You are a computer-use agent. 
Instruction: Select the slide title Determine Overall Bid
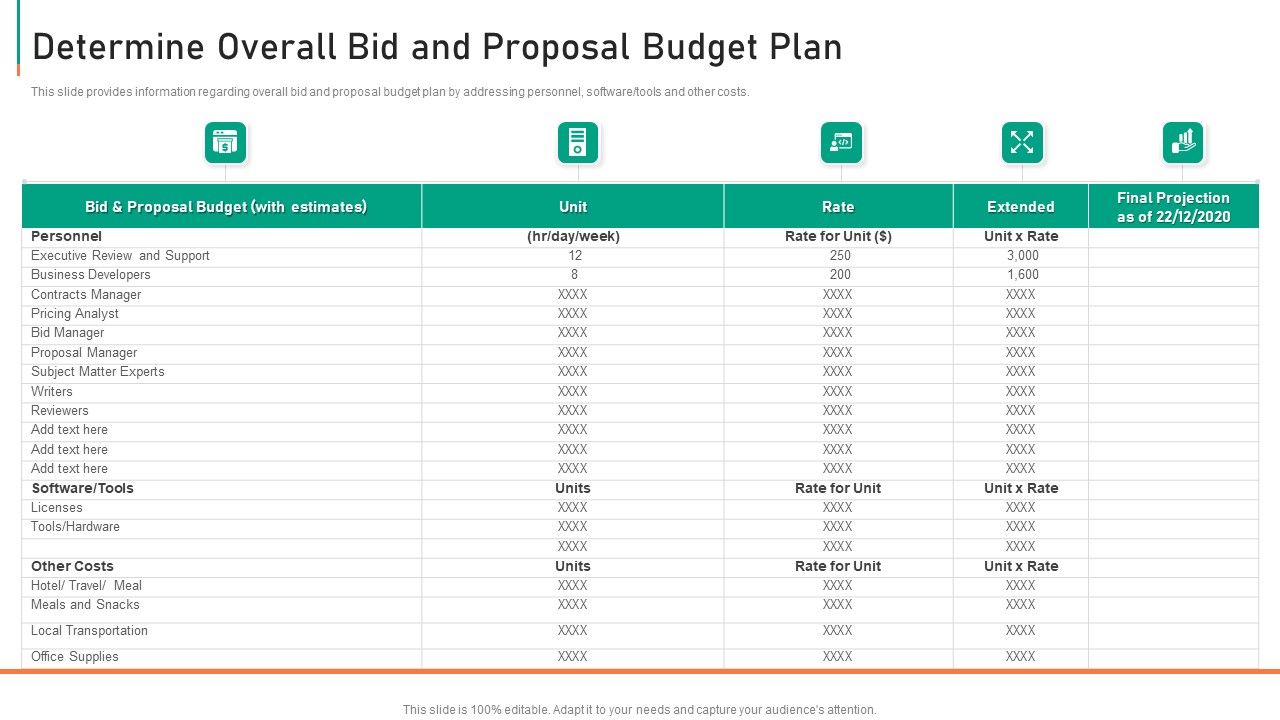click(437, 47)
